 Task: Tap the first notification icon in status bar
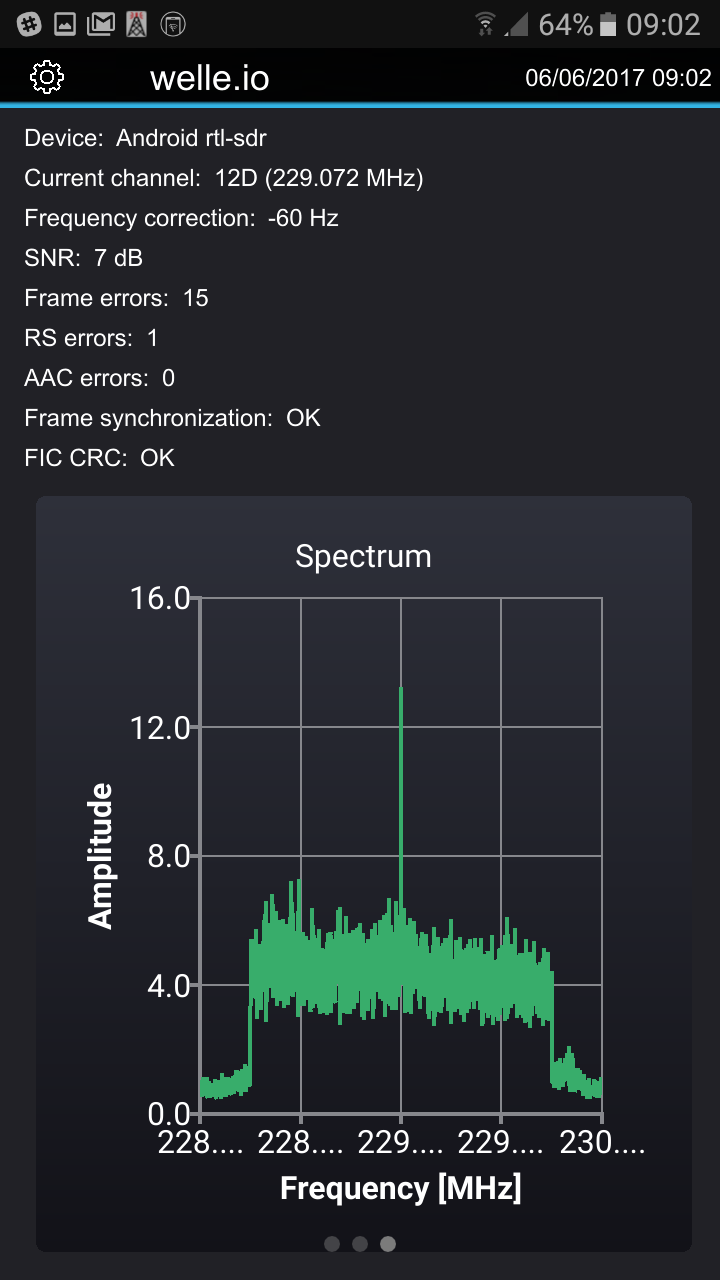(29, 24)
